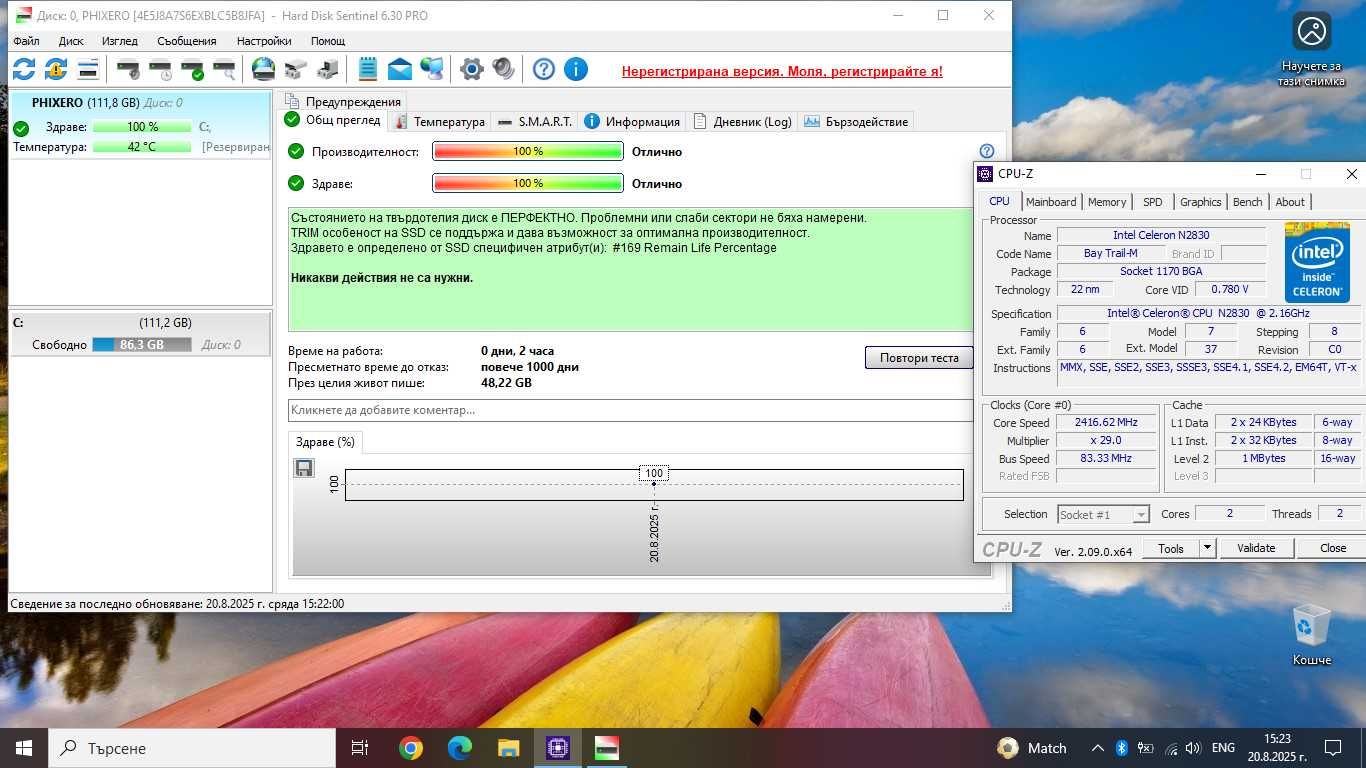Open settings with the gear toolbar icon
The image size is (1366, 768).
coord(471,69)
